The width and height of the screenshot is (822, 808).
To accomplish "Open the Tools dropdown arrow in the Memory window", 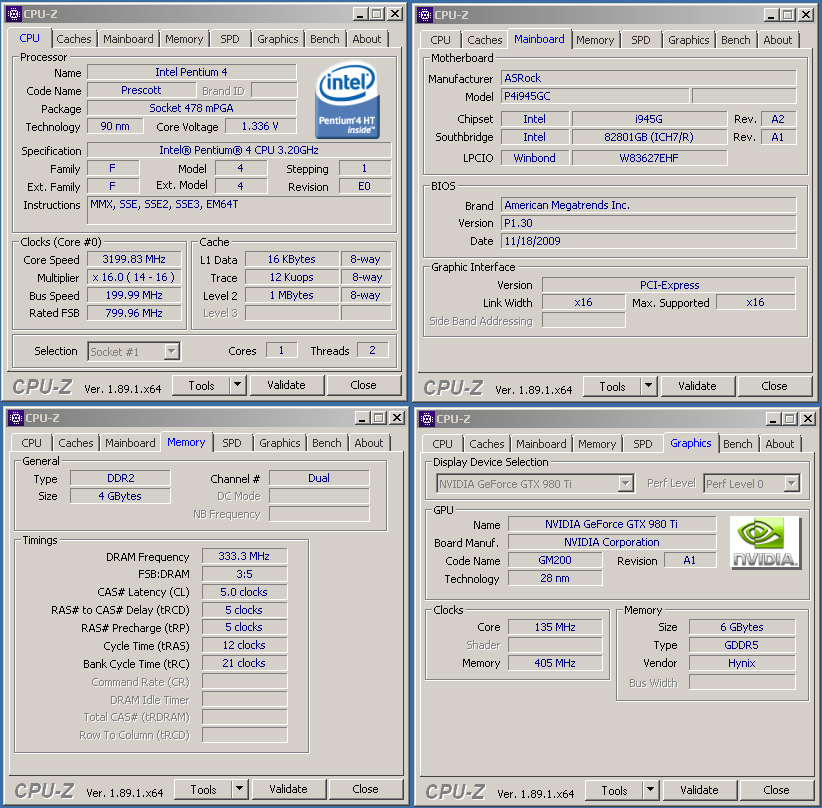I will point(239,789).
